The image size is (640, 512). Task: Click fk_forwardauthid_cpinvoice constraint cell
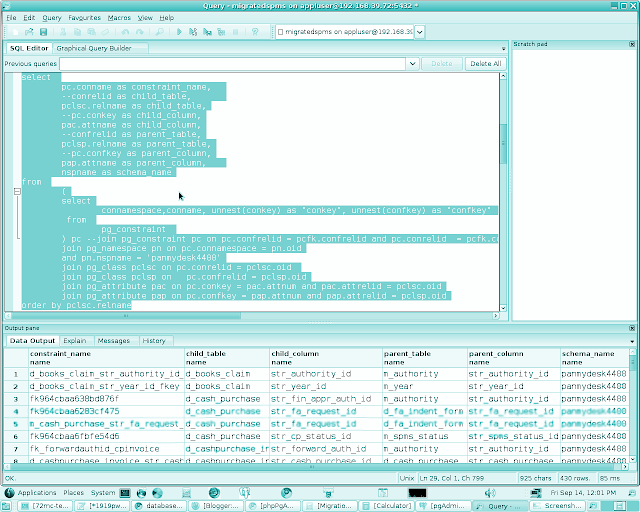click(106, 449)
